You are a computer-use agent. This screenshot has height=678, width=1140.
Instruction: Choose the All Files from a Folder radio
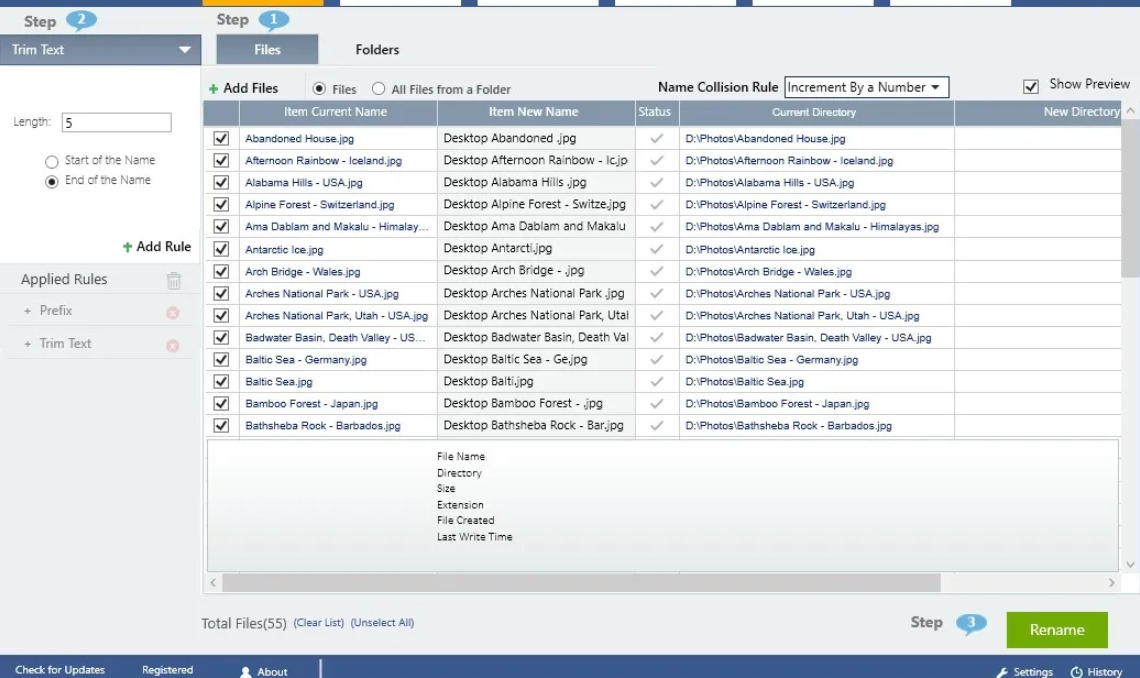[378, 89]
